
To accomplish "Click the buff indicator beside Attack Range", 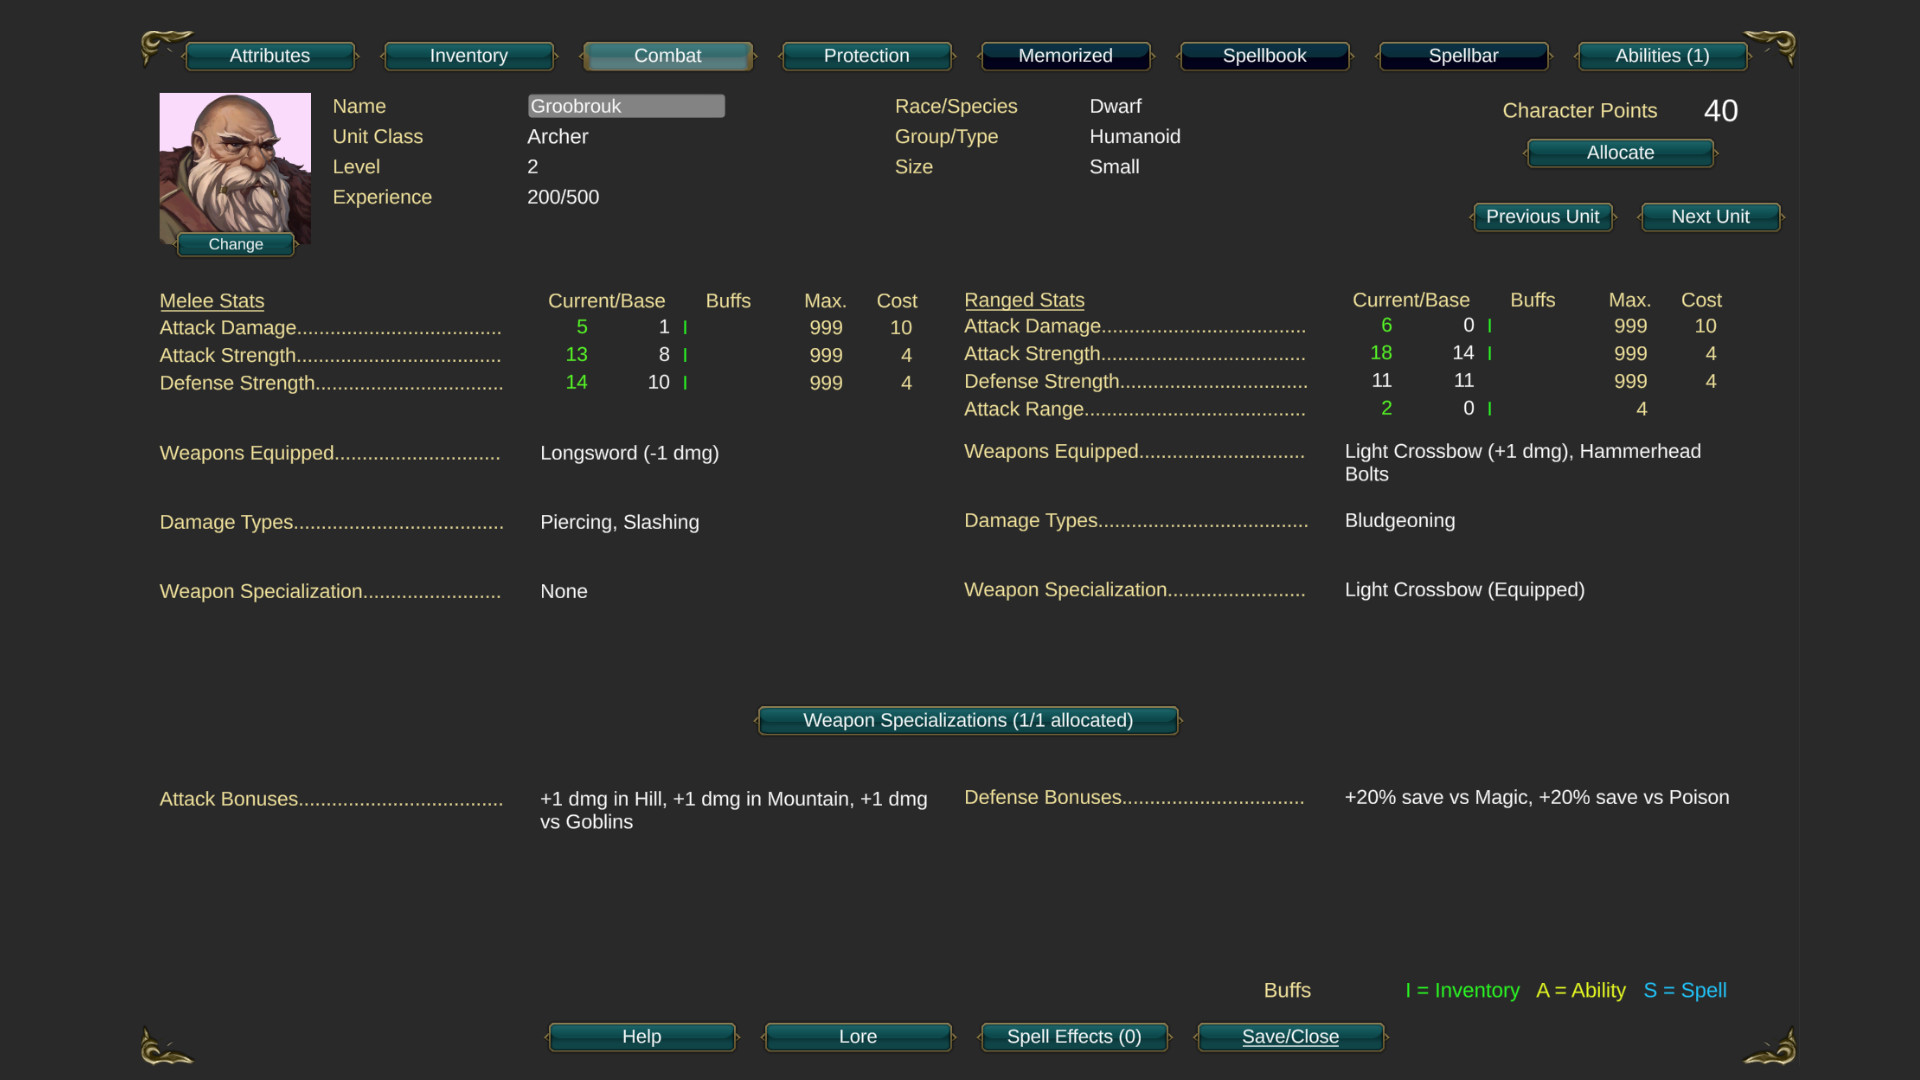I will point(1489,408).
